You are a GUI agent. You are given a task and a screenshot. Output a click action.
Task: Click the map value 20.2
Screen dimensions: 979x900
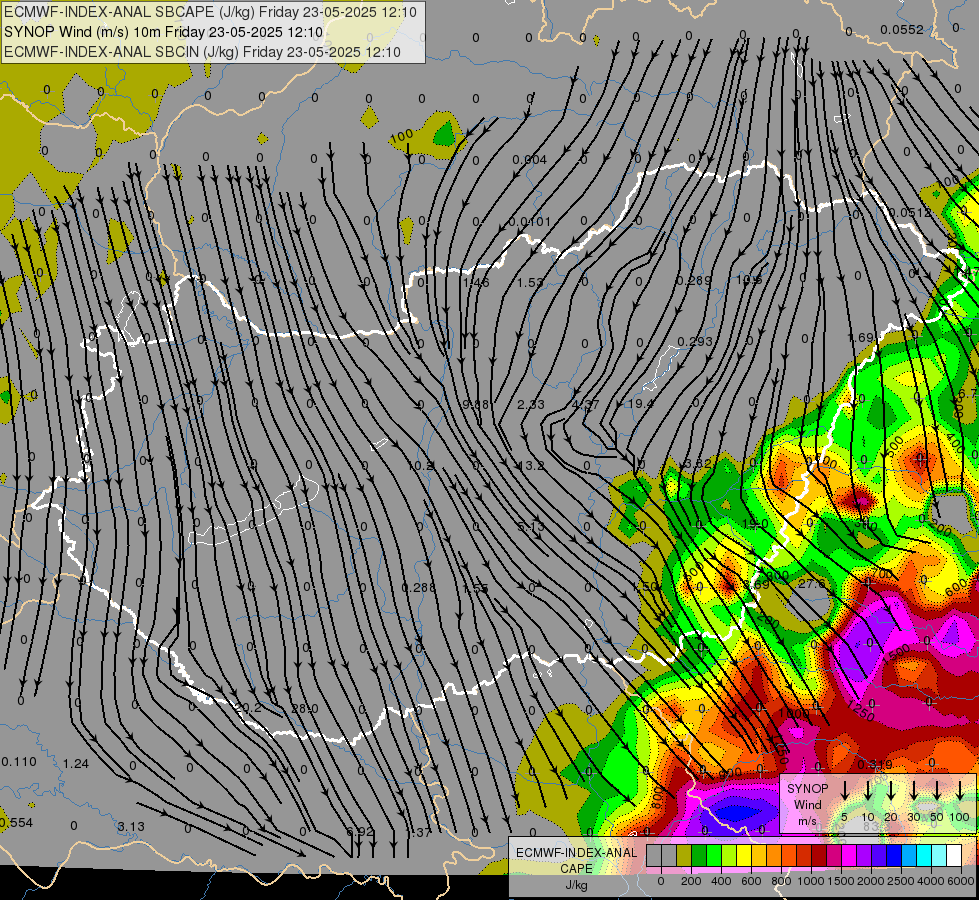(248, 708)
